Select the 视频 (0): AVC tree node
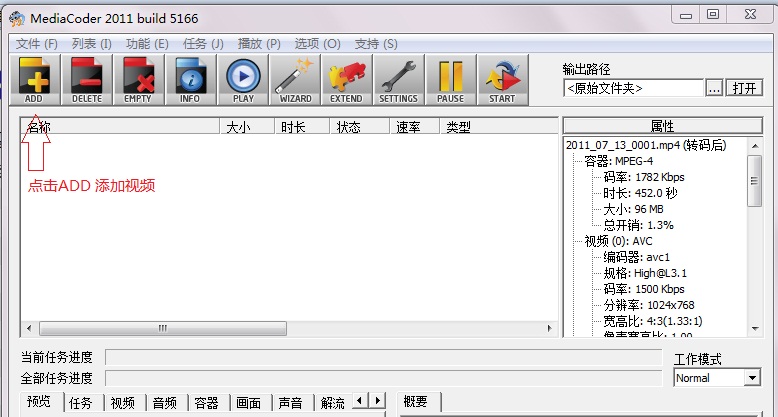This screenshot has width=778, height=417. [x=618, y=241]
